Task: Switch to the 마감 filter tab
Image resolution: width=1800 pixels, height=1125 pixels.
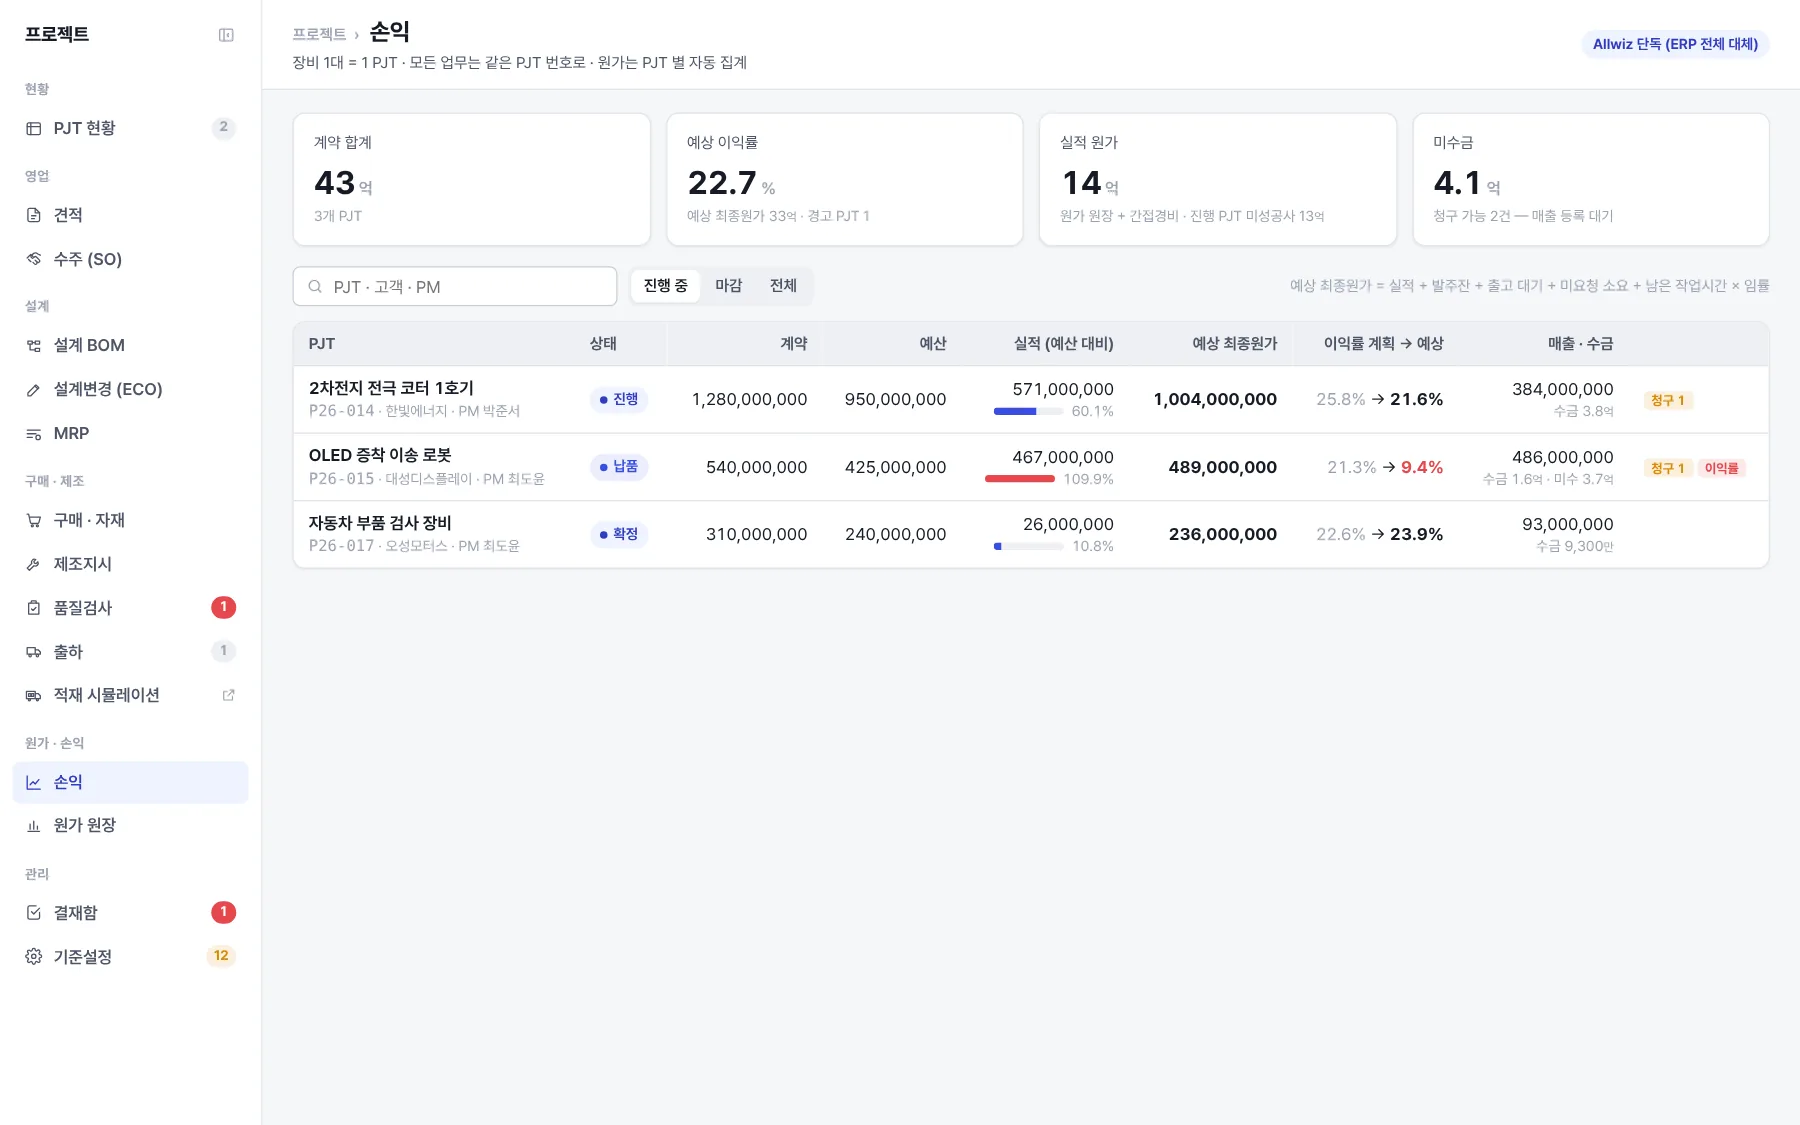Action: (728, 286)
